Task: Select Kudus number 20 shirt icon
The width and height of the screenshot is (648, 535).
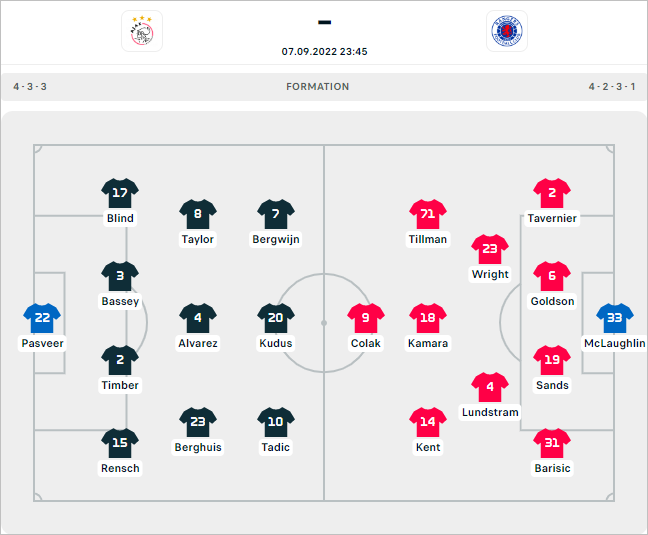Action: 276,318
